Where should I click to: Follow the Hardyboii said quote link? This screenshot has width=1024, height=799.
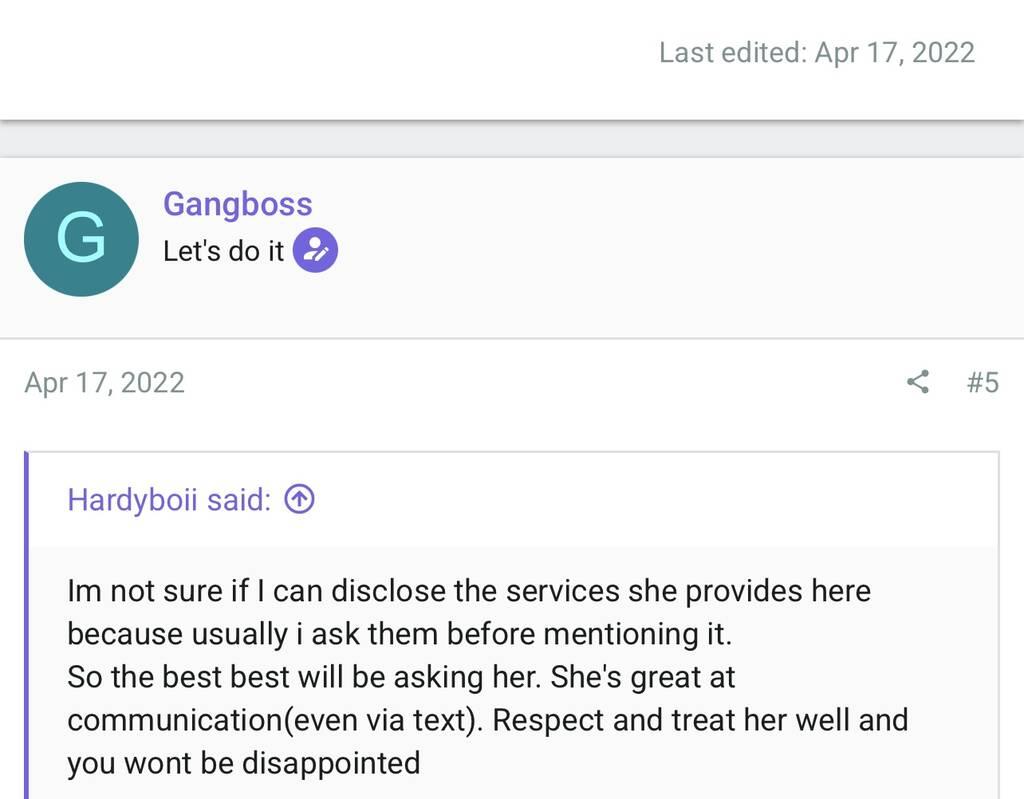click(x=168, y=499)
